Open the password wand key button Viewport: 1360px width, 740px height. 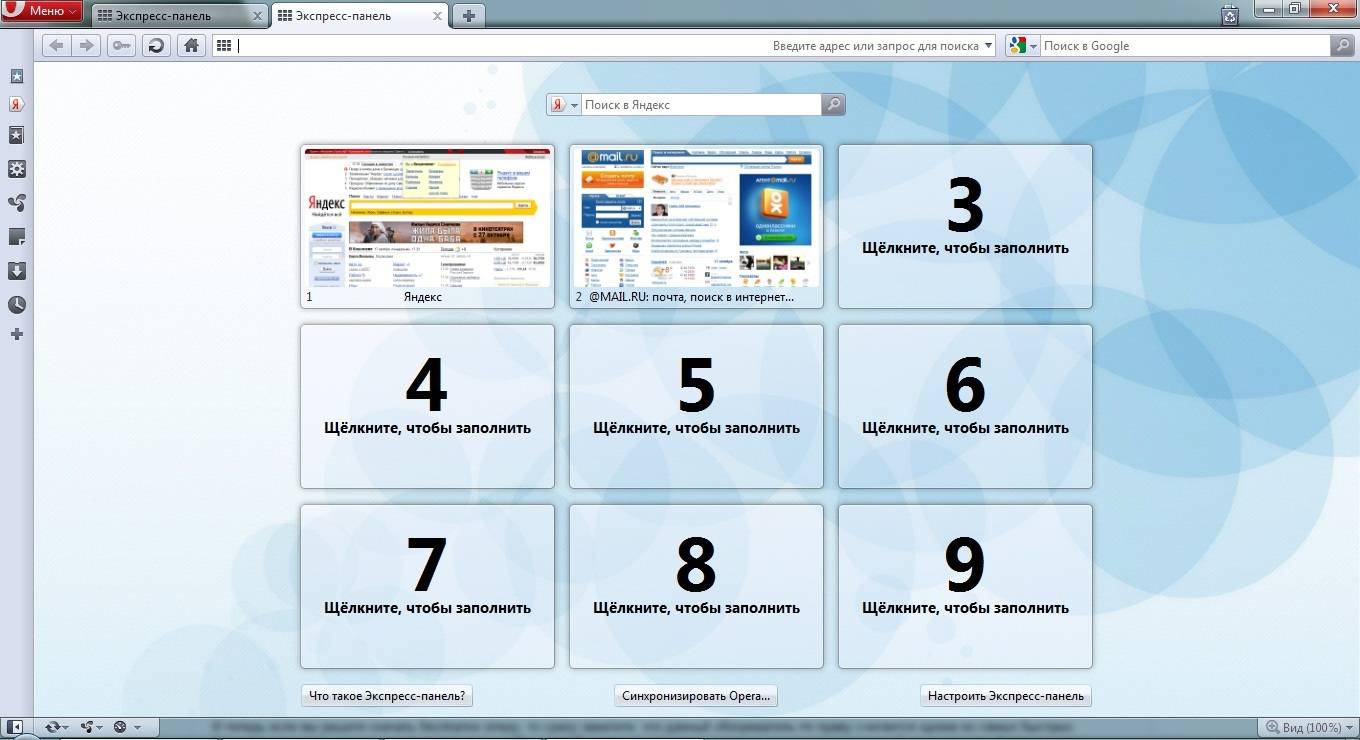coord(122,46)
